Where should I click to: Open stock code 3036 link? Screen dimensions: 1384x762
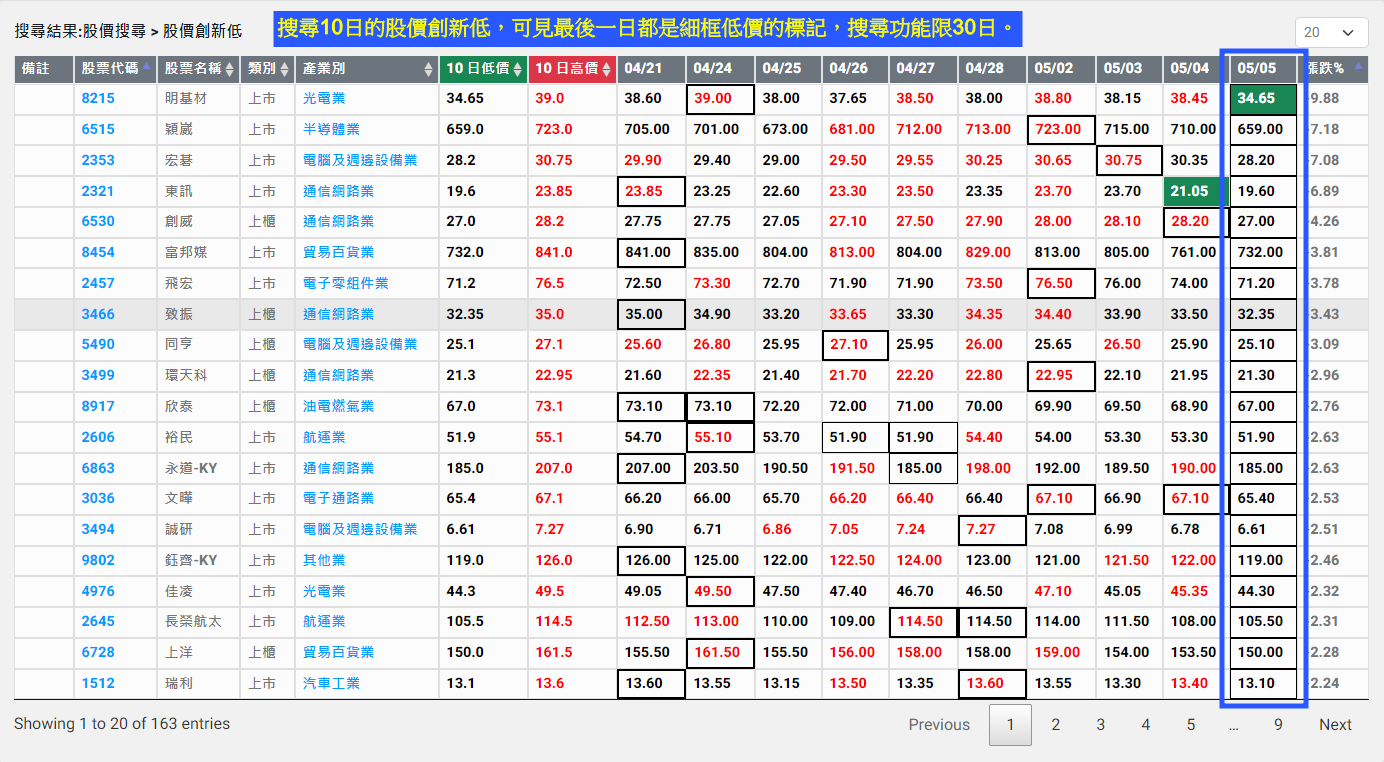98,498
